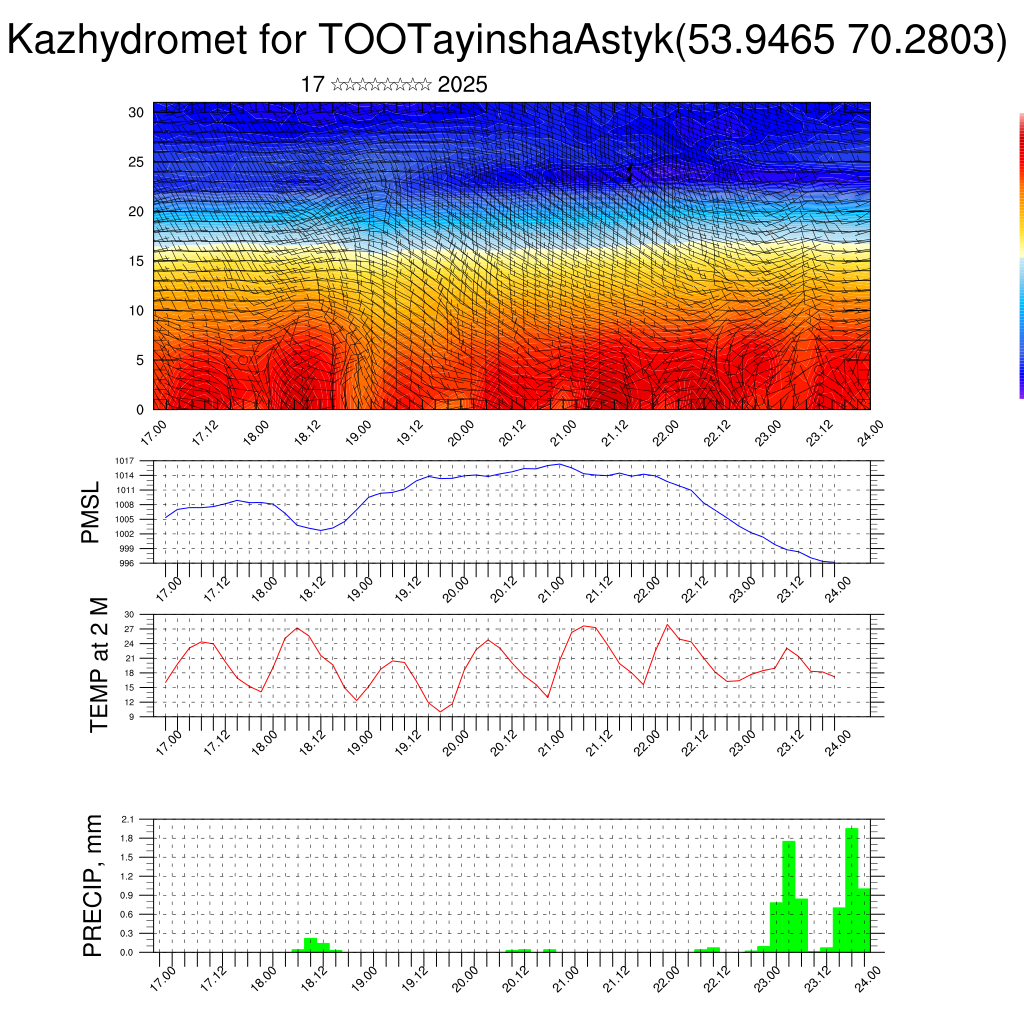Viewport: 1024px width, 1024px height.
Task: Click the 15 tick on the wind profile y-axis
Action: (136, 261)
